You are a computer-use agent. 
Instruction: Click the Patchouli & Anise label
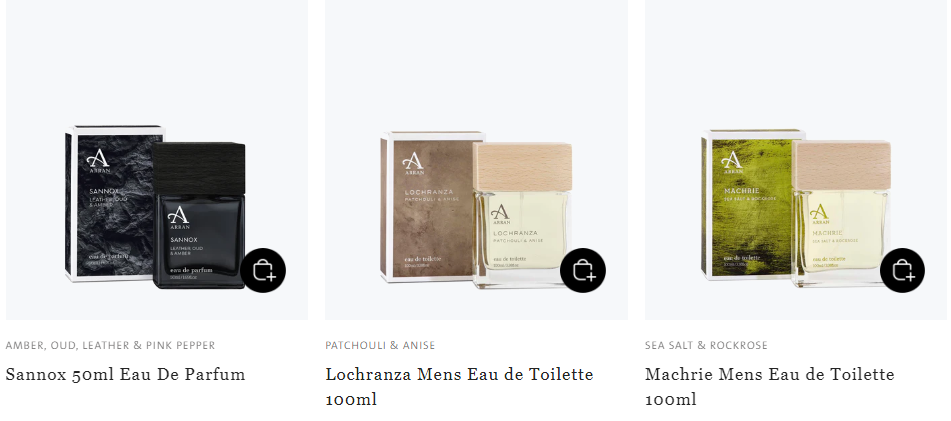[x=380, y=346]
